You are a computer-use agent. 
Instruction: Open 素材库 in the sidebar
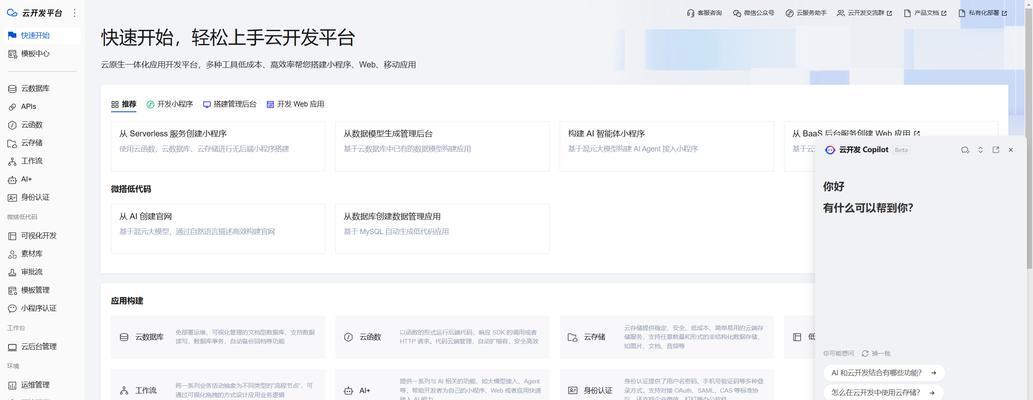[41, 254]
